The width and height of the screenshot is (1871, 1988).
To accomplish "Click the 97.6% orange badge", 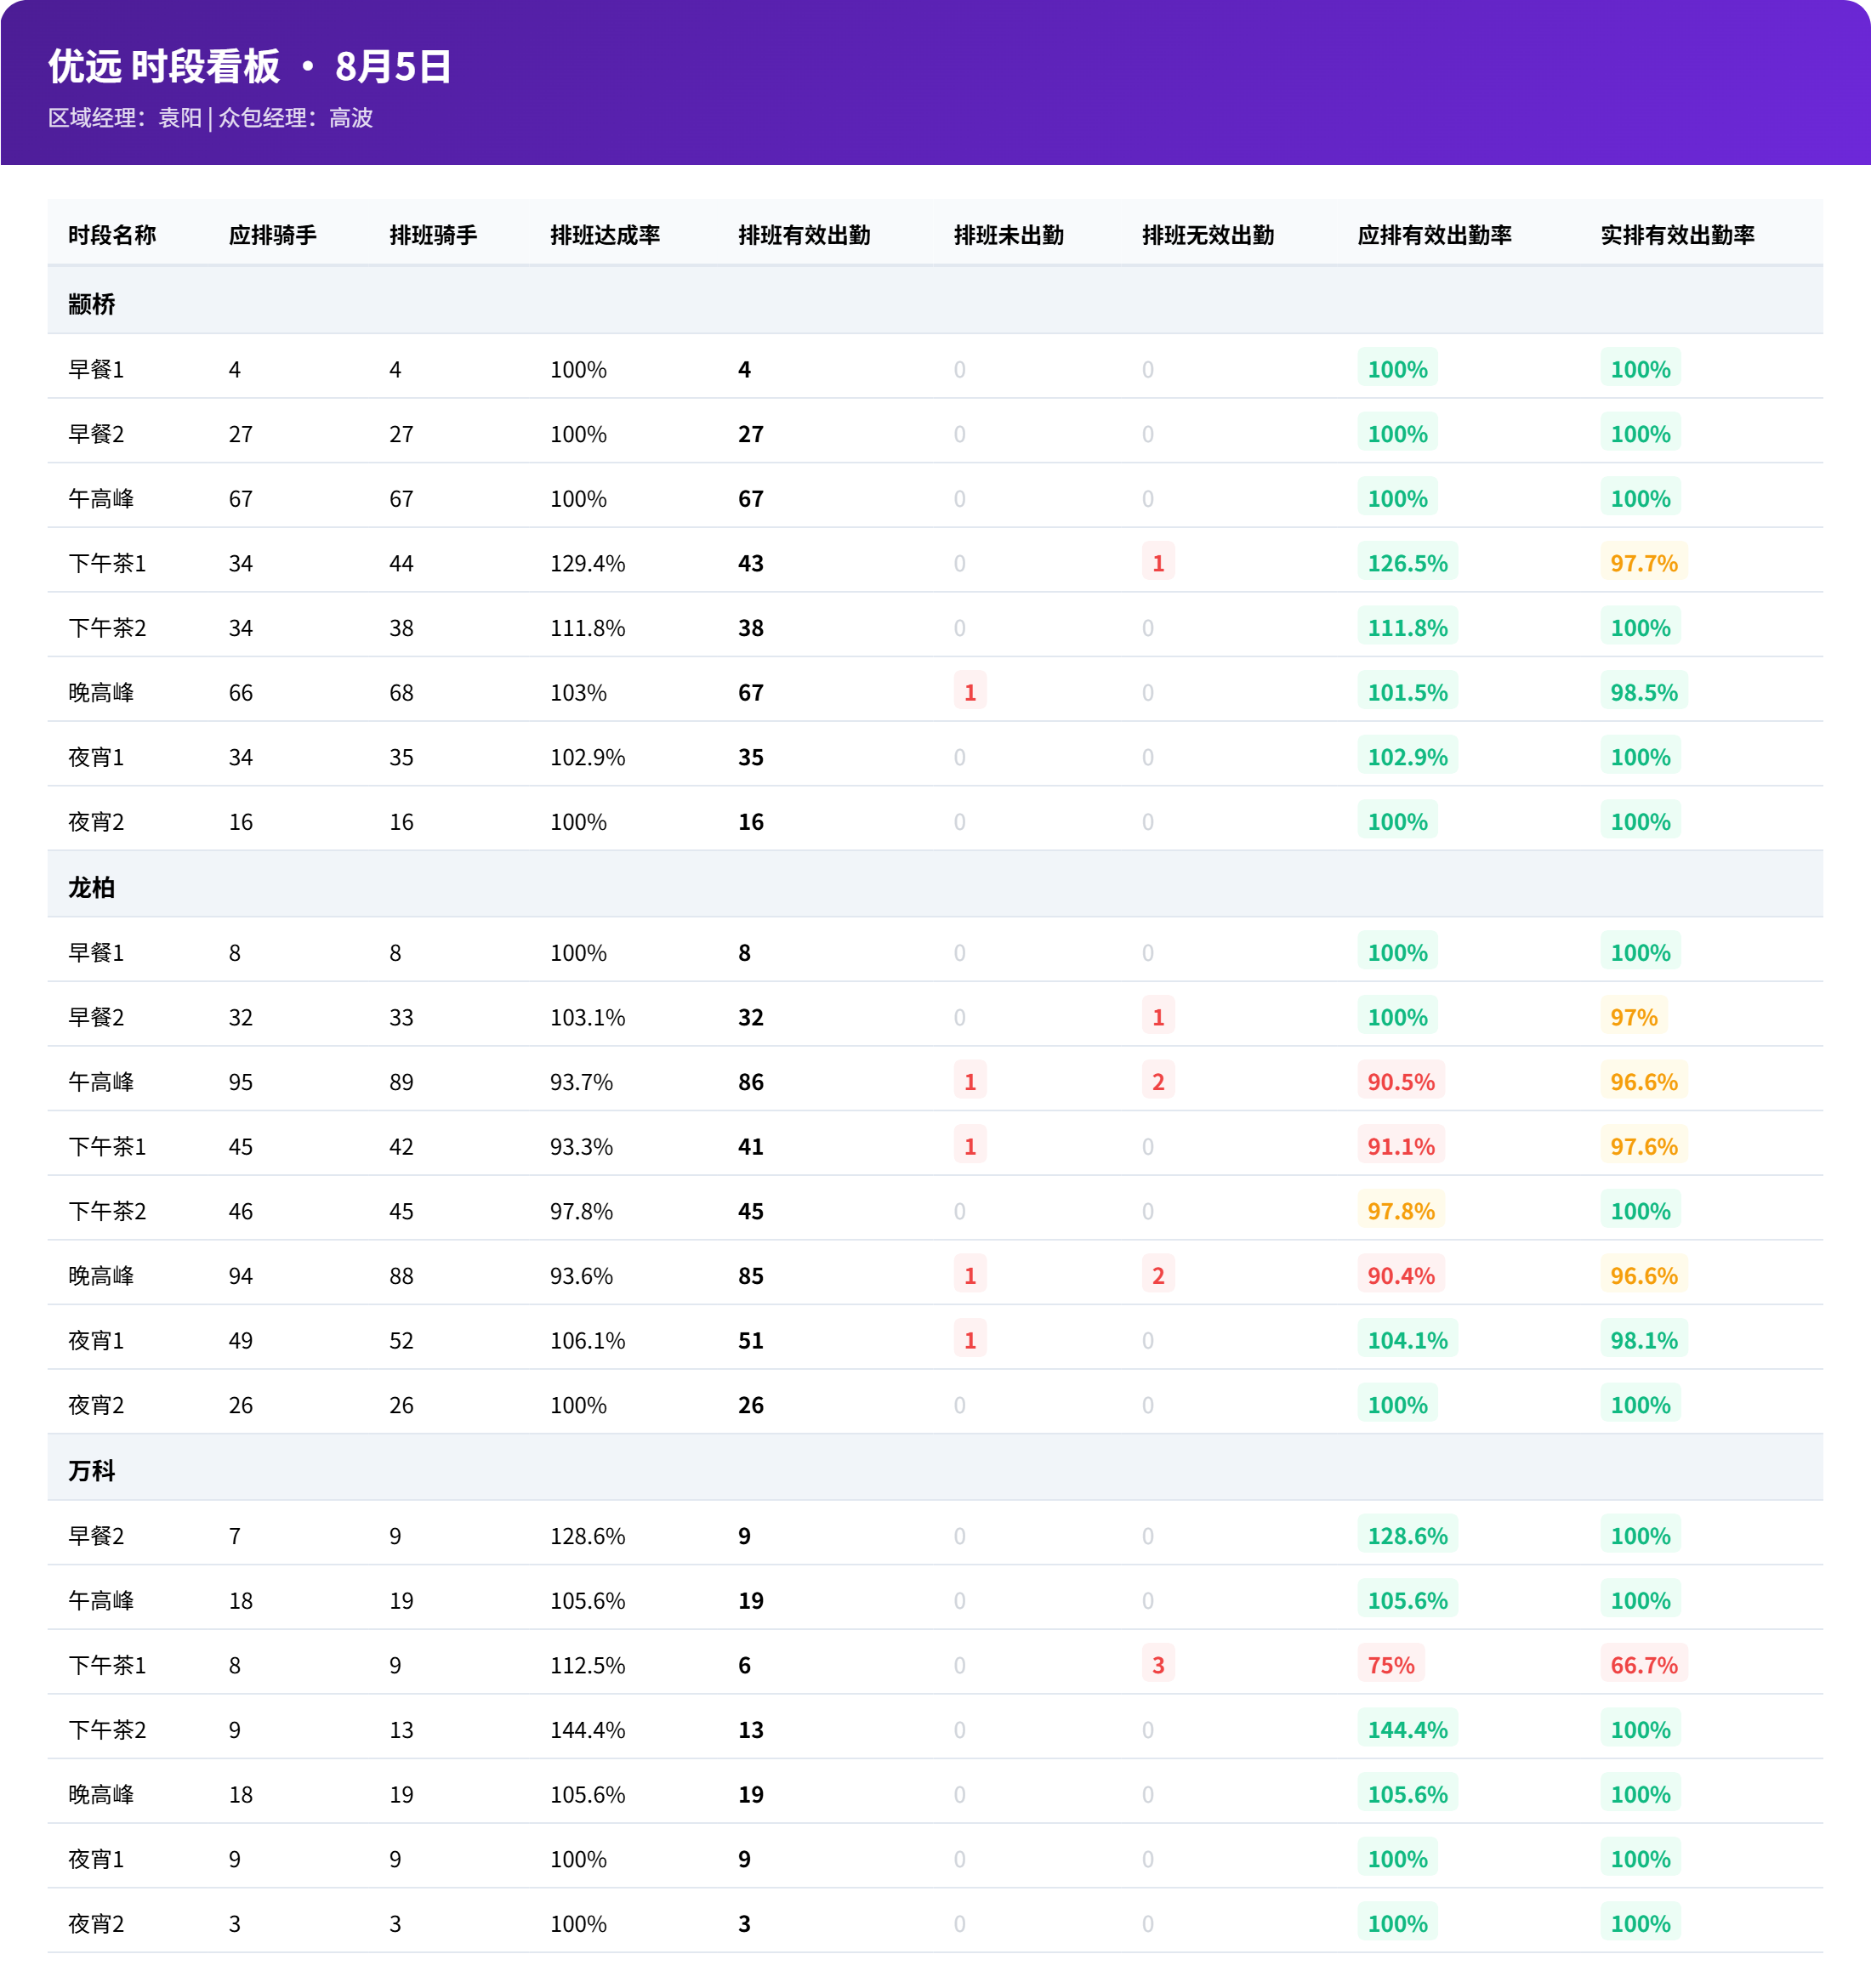I will pyautogui.click(x=1643, y=1145).
